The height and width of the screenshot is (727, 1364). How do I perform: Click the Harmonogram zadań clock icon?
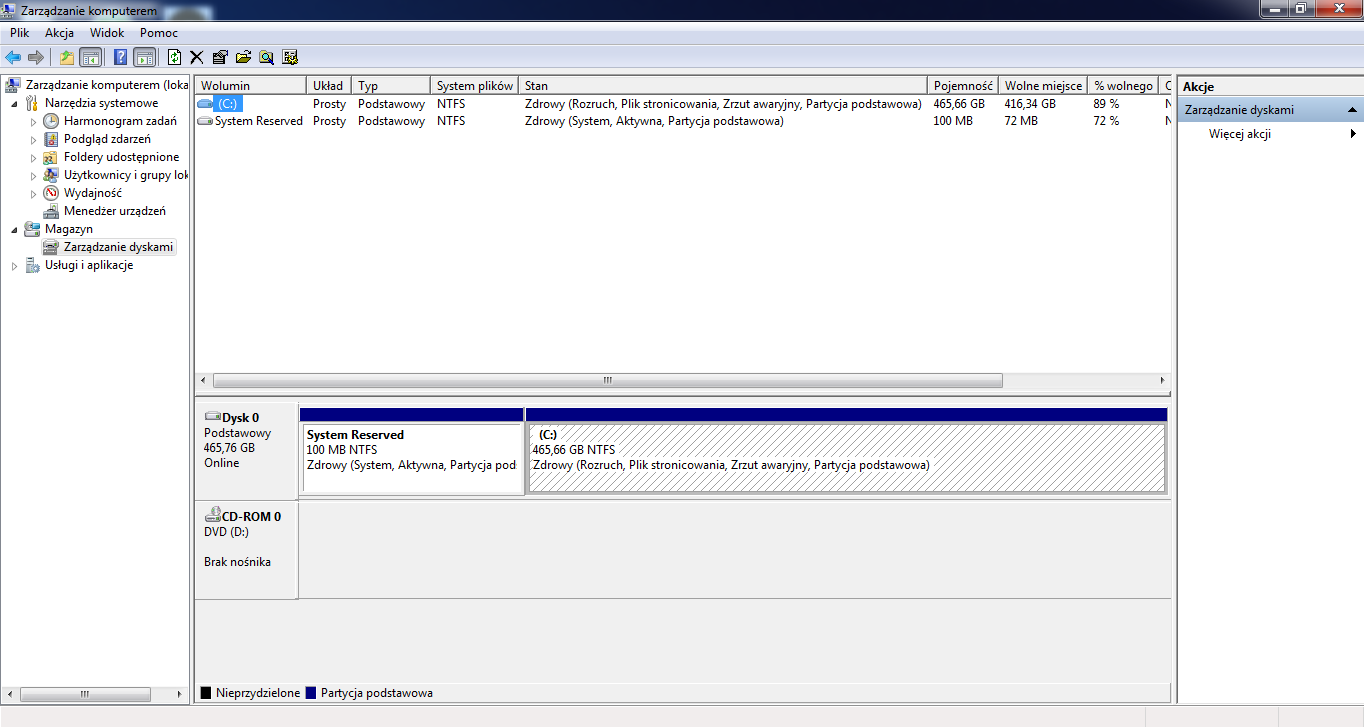(51, 121)
